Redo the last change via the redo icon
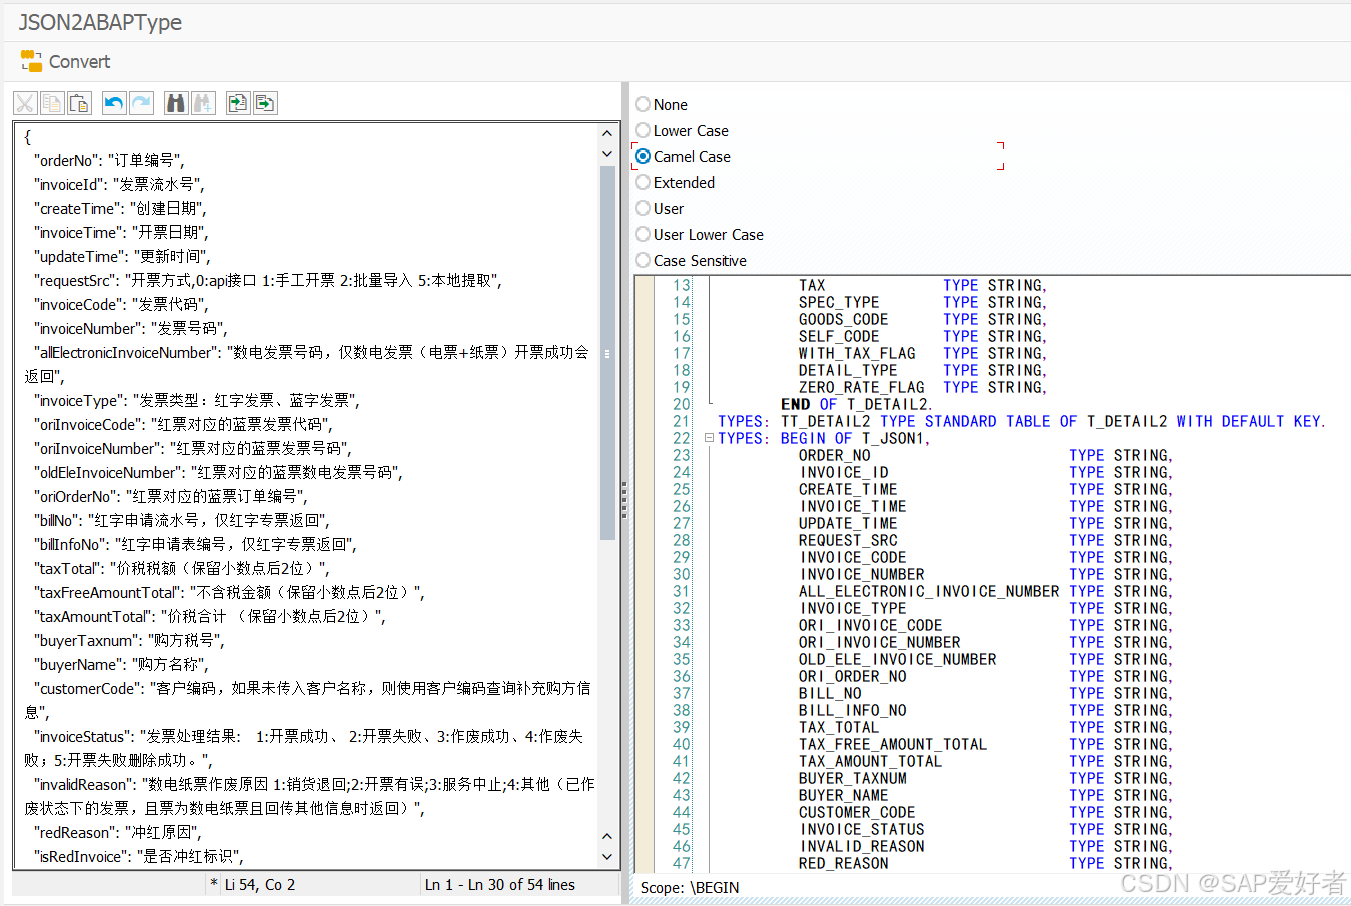The image size is (1351, 906). pos(139,103)
